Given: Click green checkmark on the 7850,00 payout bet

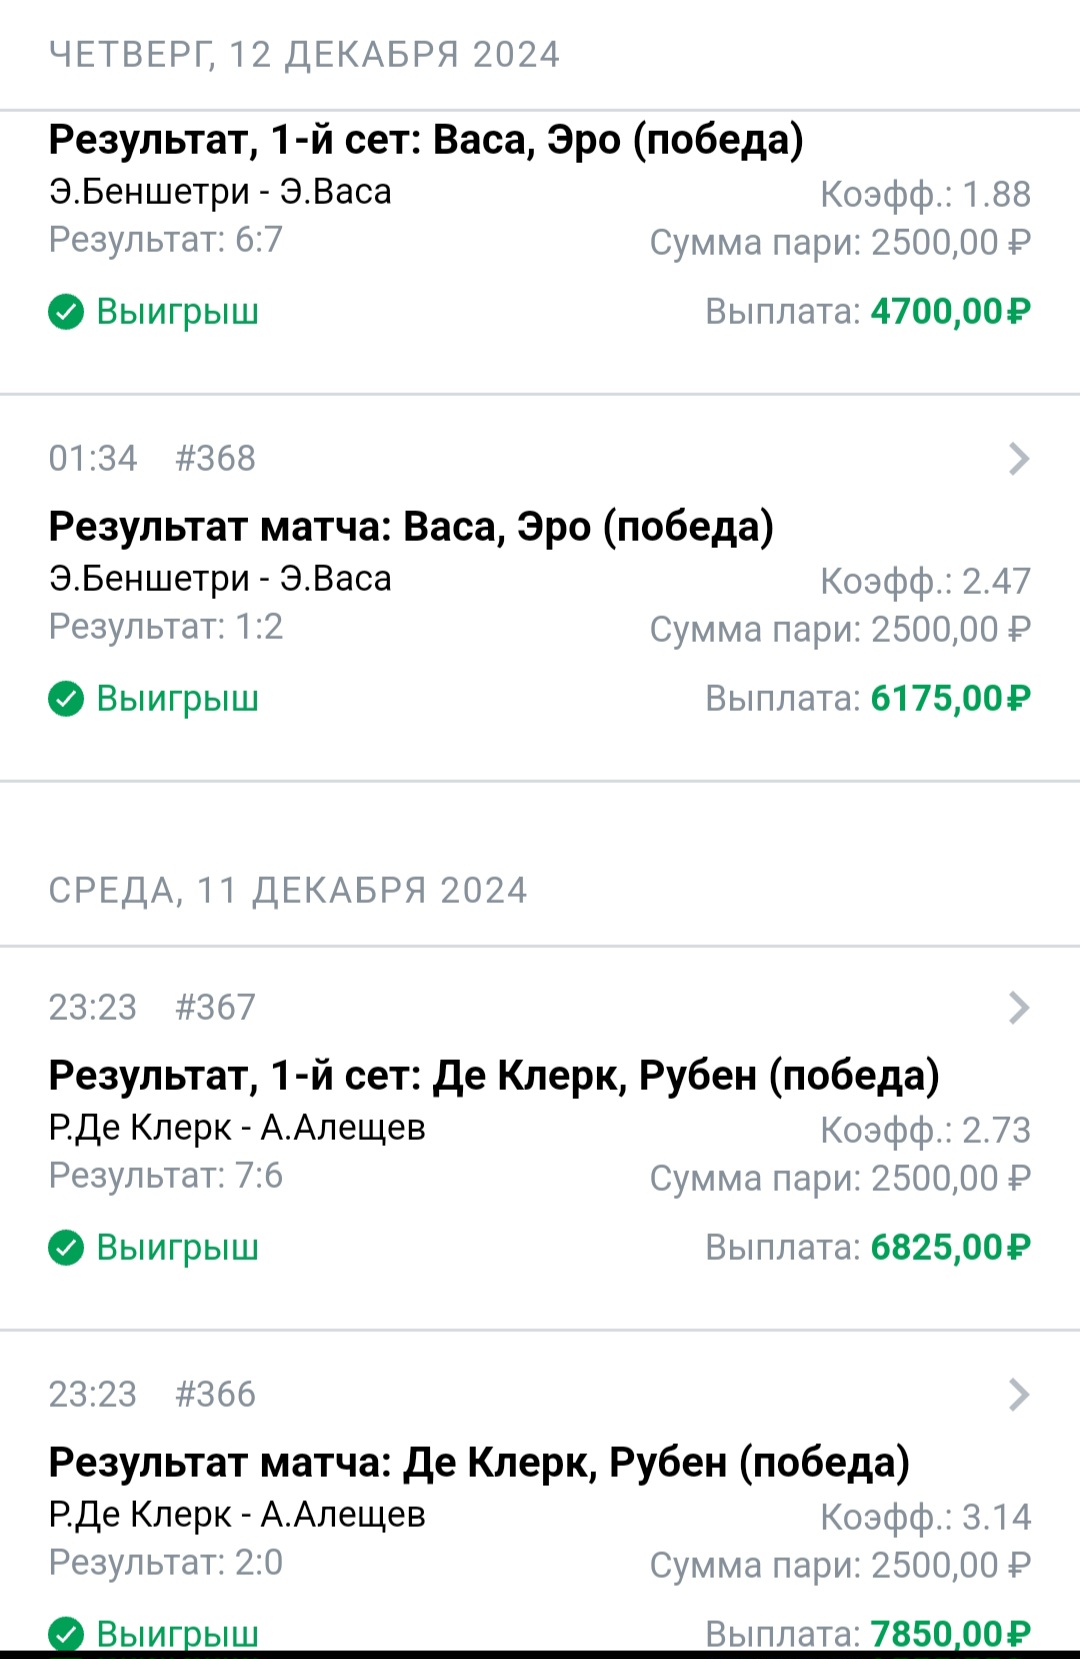Looking at the screenshot, I should pos(66,1635).
